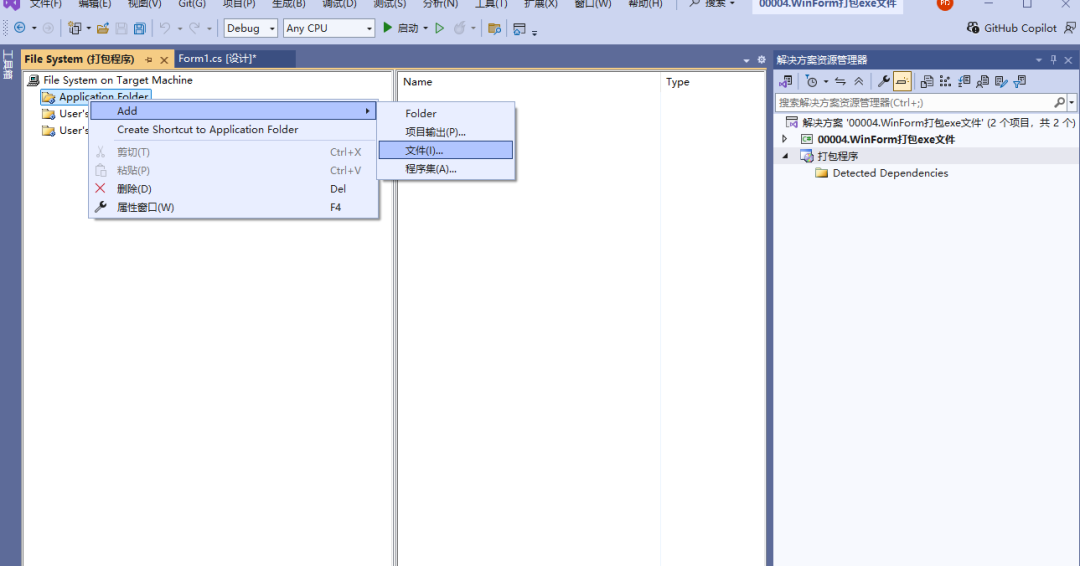
Task: Open the Launch Conditions Editor icon
Action: click(x=1019, y=81)
